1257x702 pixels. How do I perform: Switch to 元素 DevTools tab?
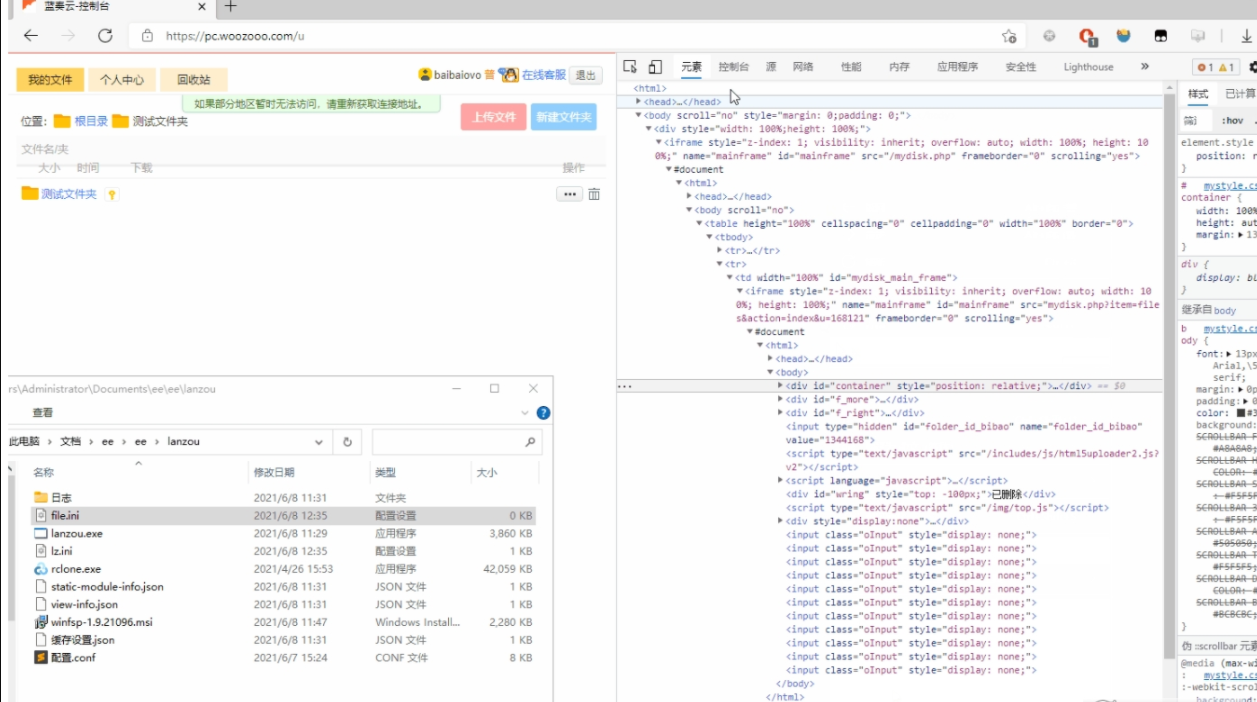pyautogui.click(x=692, y=67)
